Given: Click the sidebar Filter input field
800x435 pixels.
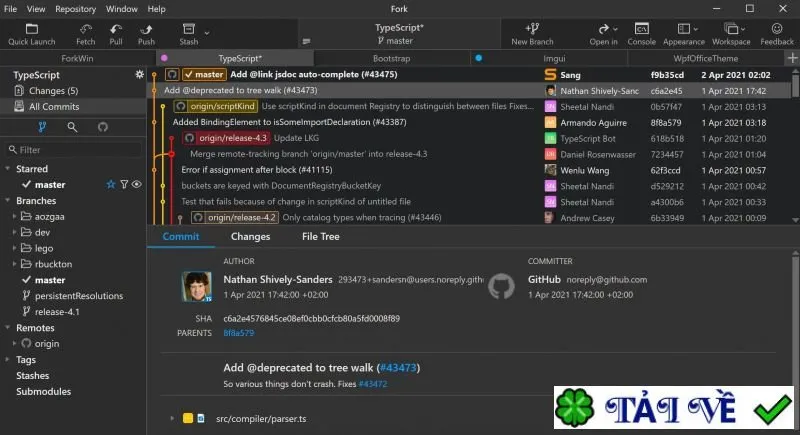Looking at the screenshot, I should tap(74, 149).
